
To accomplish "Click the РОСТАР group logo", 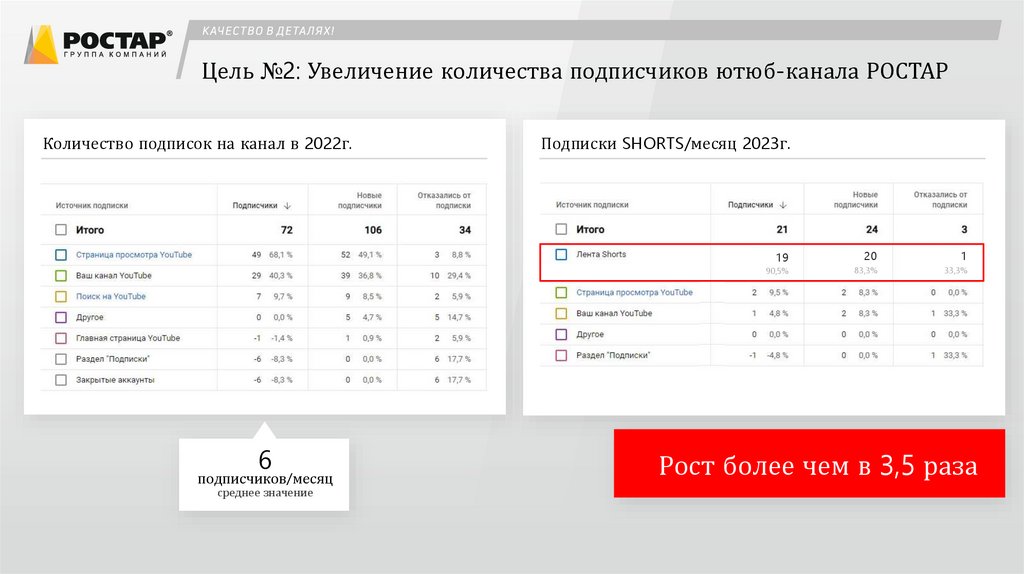I will [99, 44].
